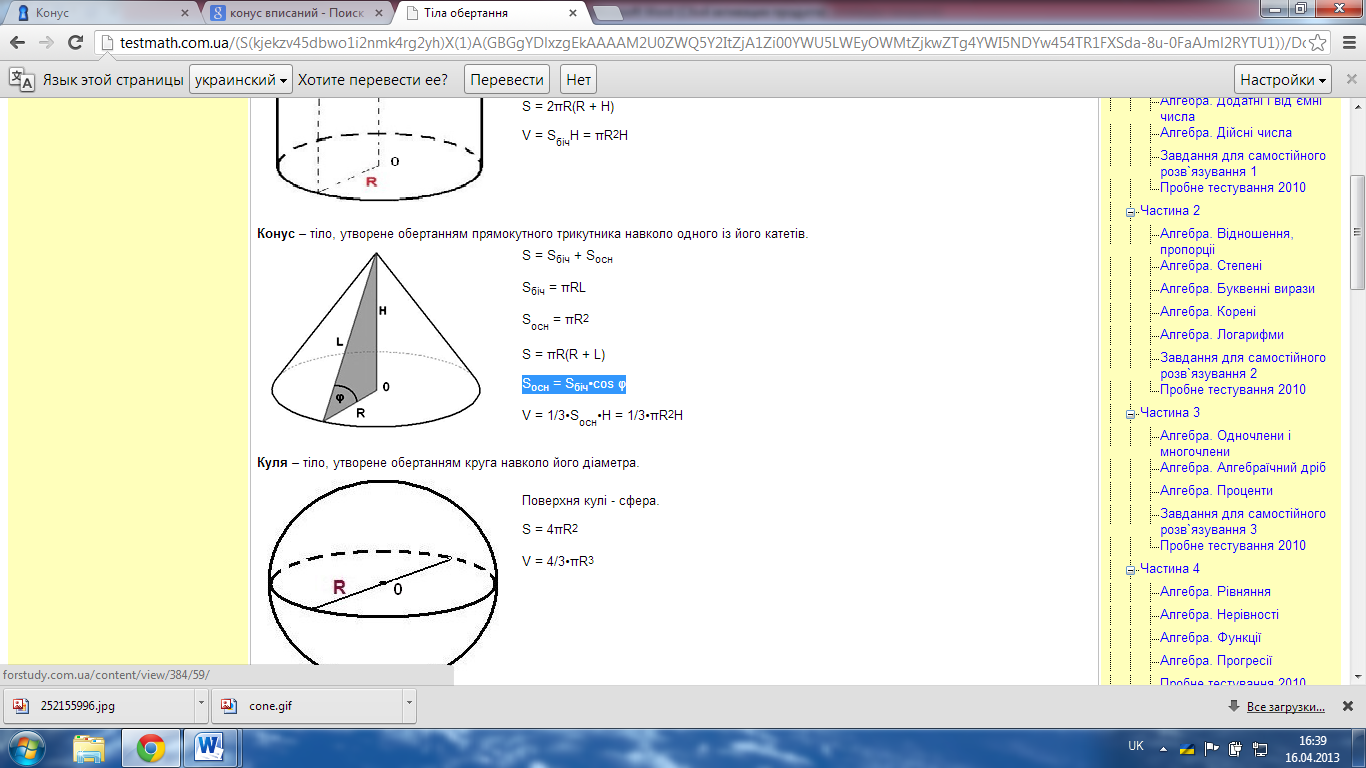Screen dimensions: 1366x768
Task: Open "Алгебра. Логарифми" link
Action: click(x=1222, y=334)
